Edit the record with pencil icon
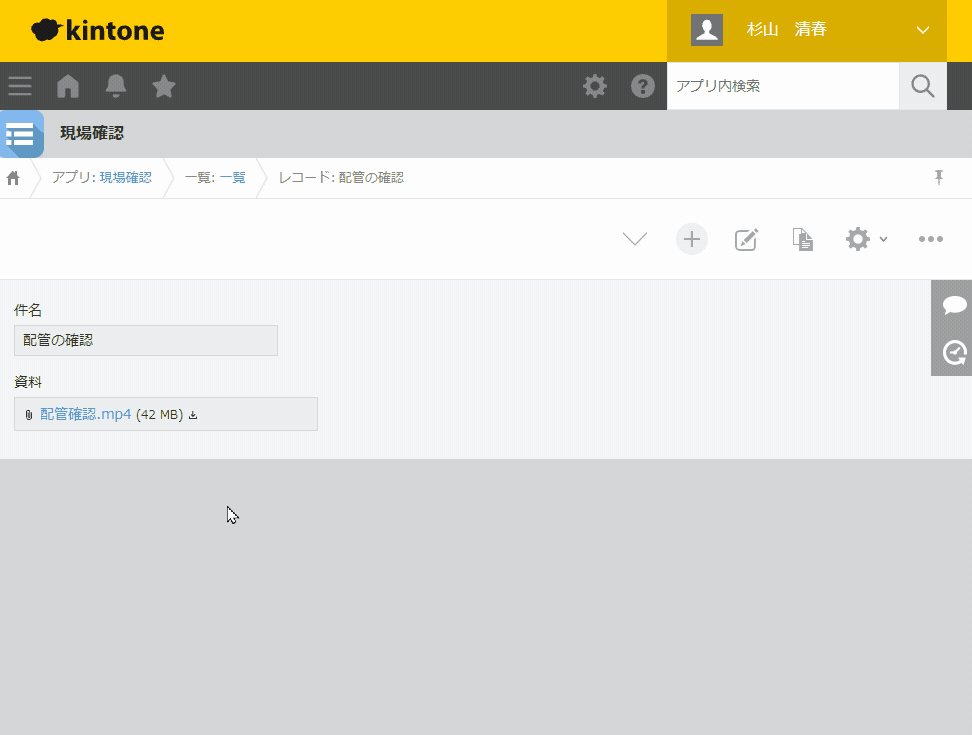 coord(746,239)
